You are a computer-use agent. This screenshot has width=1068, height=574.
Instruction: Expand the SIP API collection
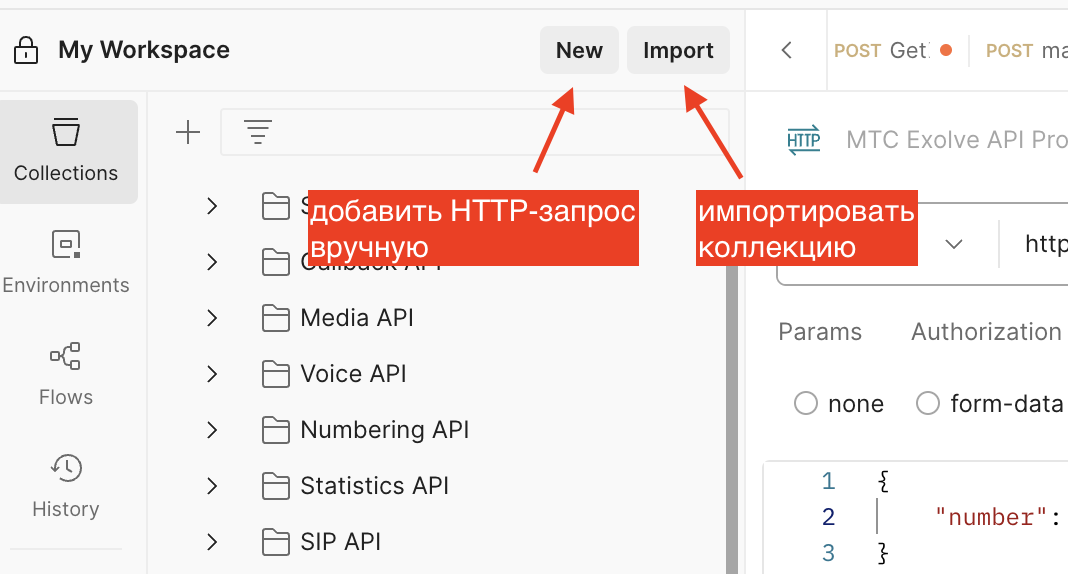[213, 542]
